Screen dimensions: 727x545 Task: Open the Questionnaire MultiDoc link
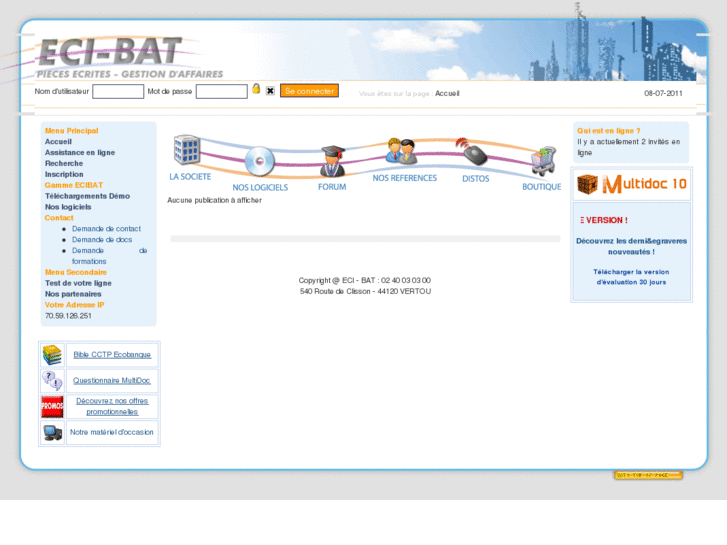coord(112,381)
